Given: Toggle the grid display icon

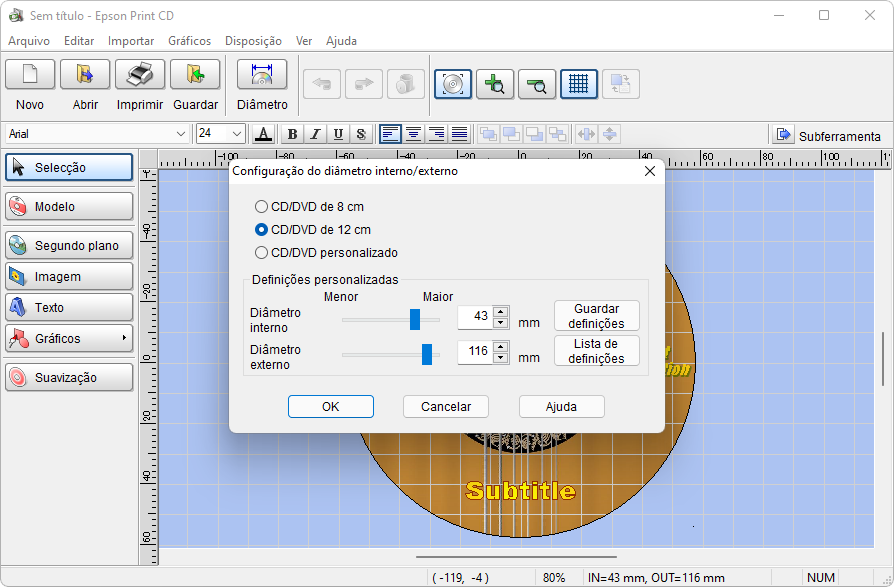Looking at the screenshot, I should [x=579, y=84].
